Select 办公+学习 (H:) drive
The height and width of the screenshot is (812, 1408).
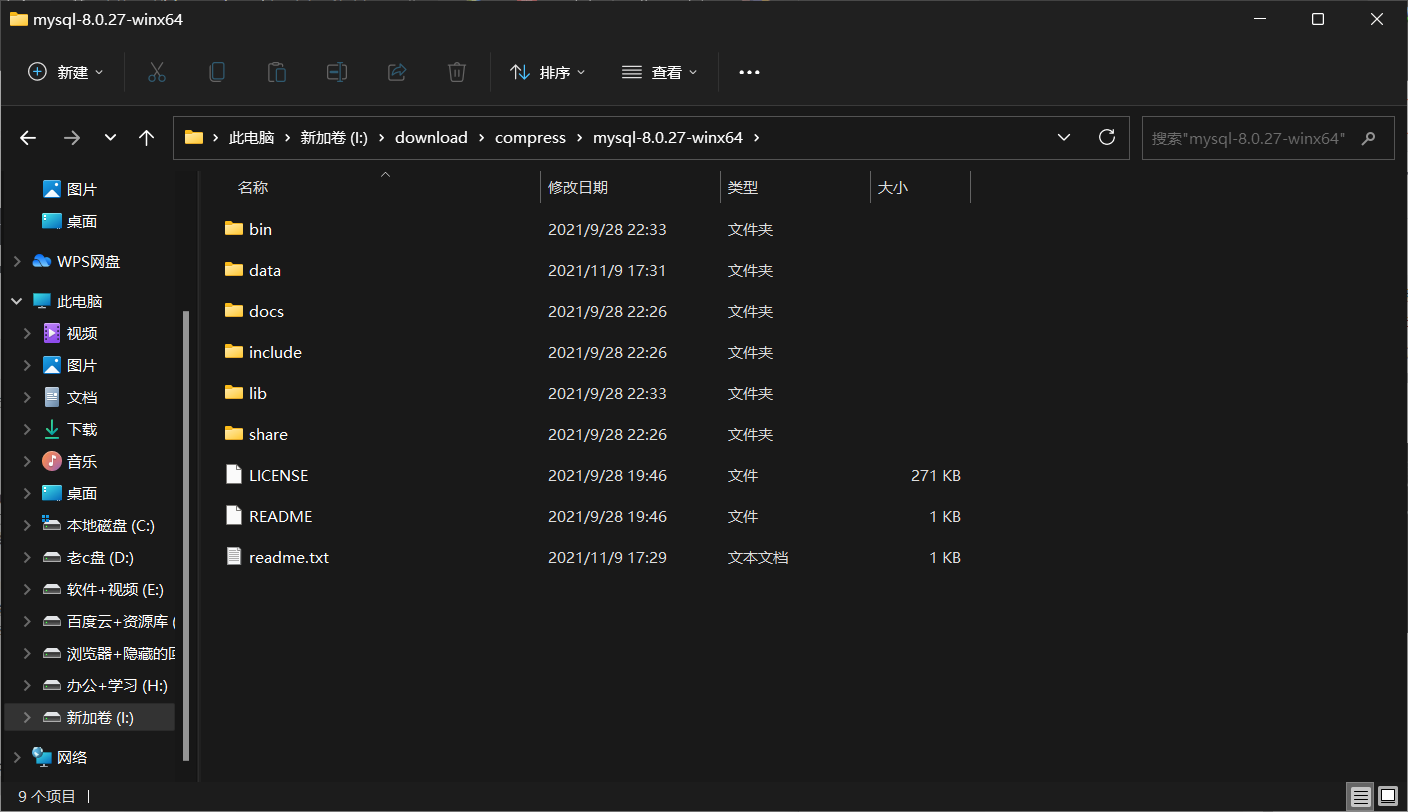(105, 685)
